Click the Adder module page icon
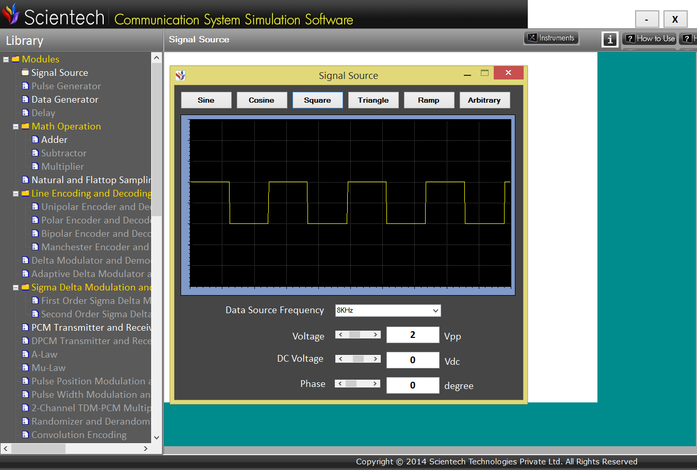 [x=35, y=140]
